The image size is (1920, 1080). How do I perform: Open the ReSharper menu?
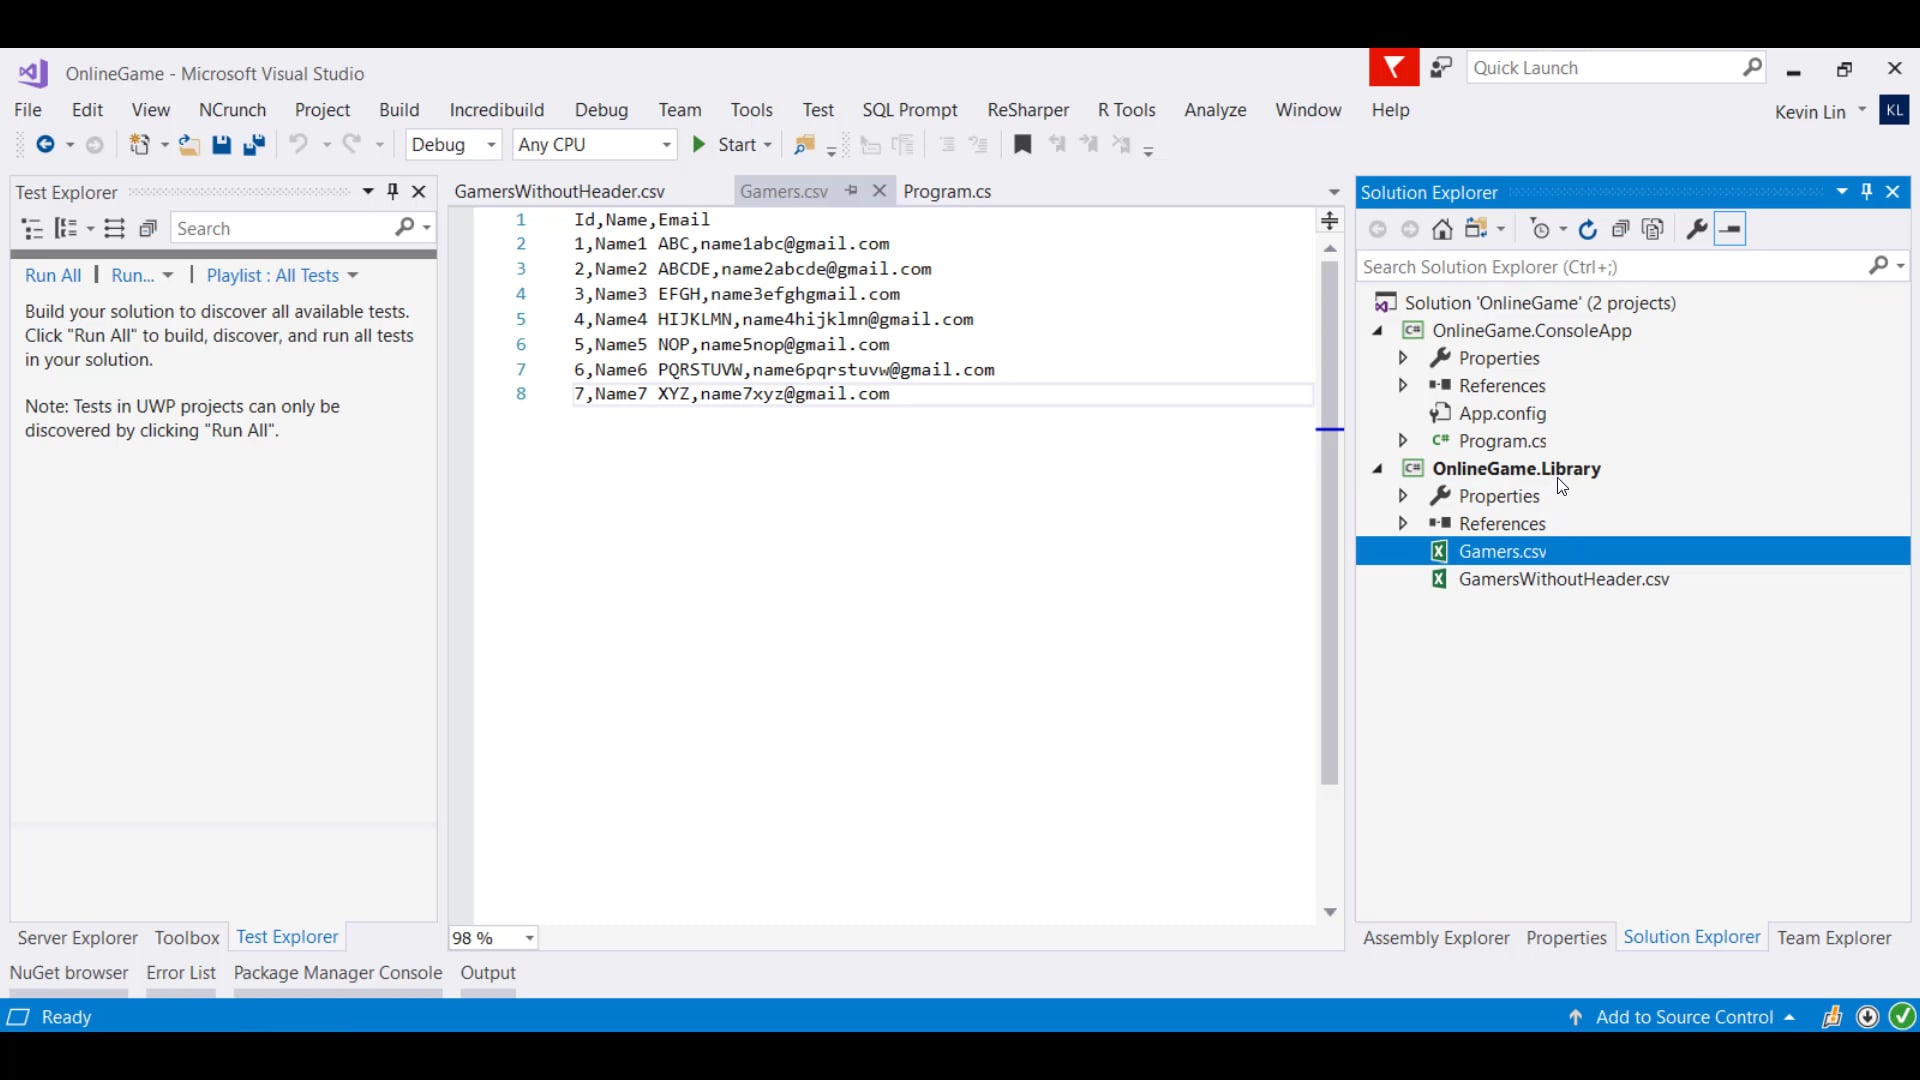1027,110
